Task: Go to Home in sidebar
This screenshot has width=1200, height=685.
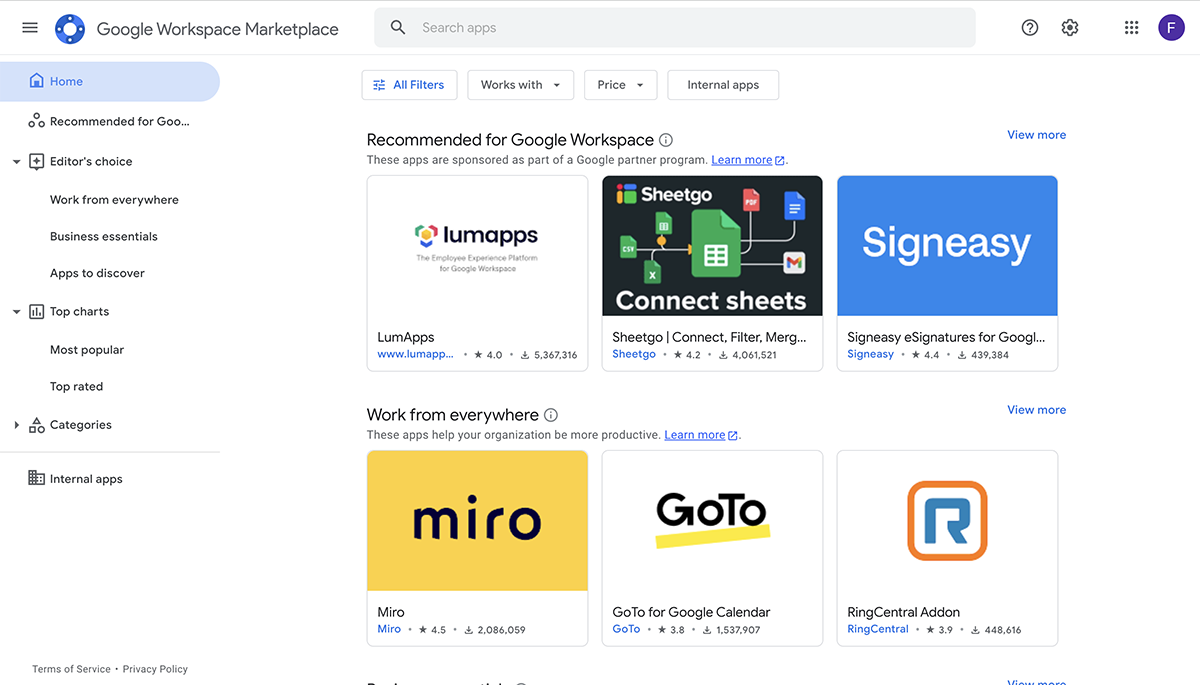Action: click(110, 81)
